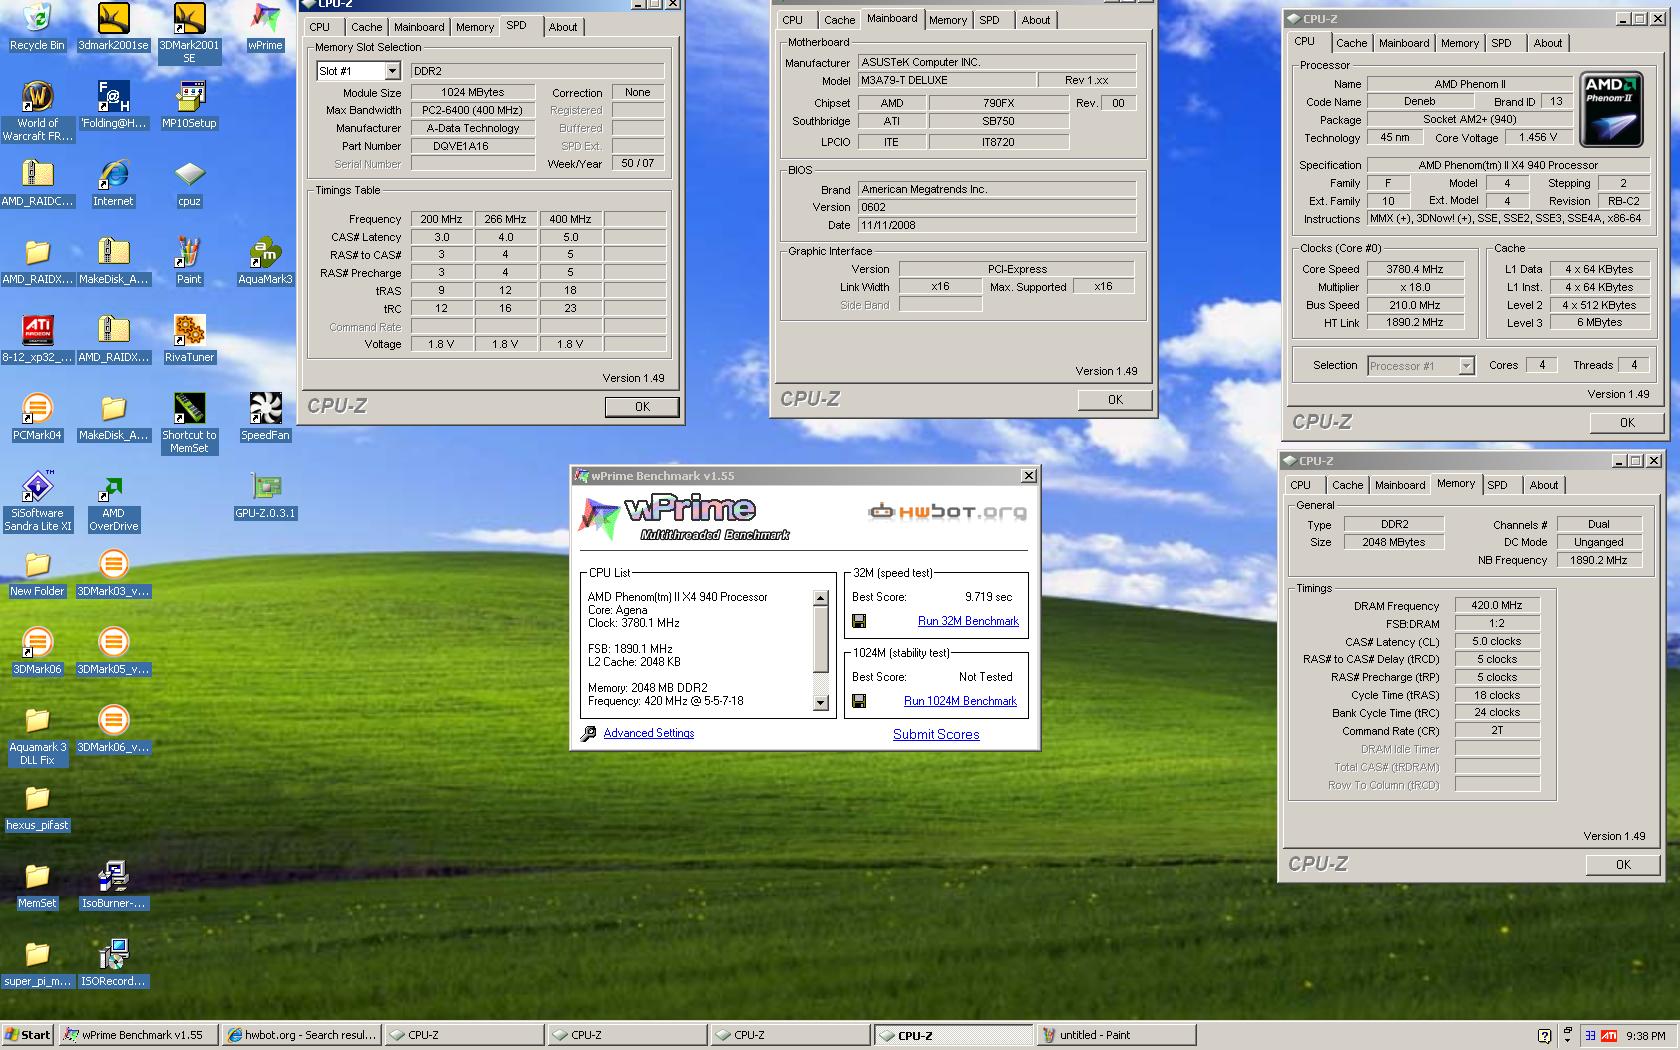This screenshot has width=1680, height=1050.
Task: Open Mainboard tab in CPU tab CPU-Z window
Action: click(x=1404, y=43)
